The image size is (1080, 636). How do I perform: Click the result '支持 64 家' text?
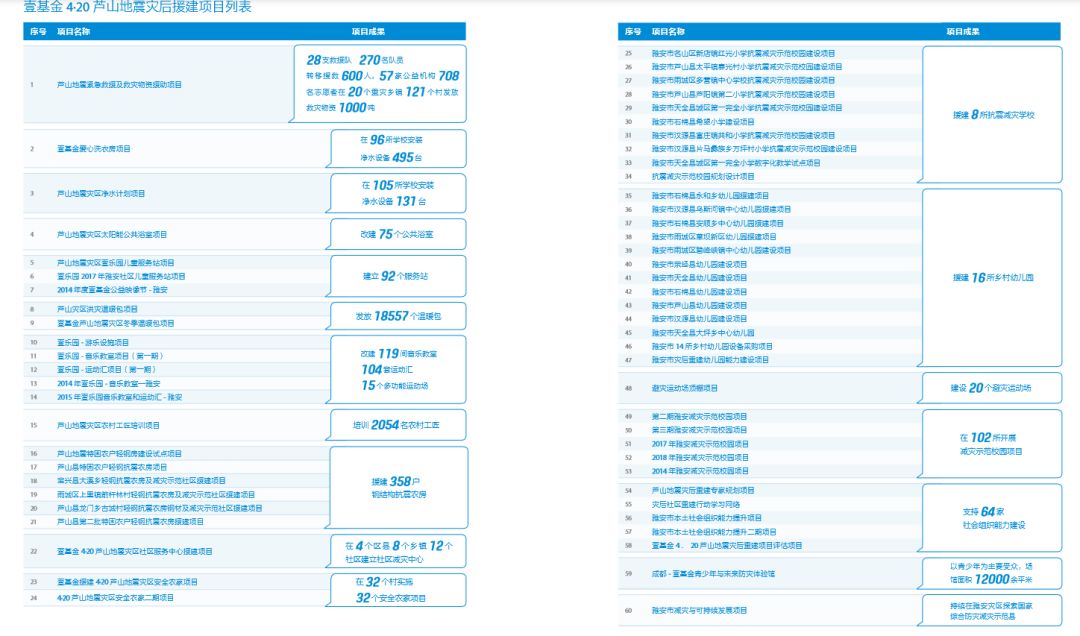click(983, 511)
